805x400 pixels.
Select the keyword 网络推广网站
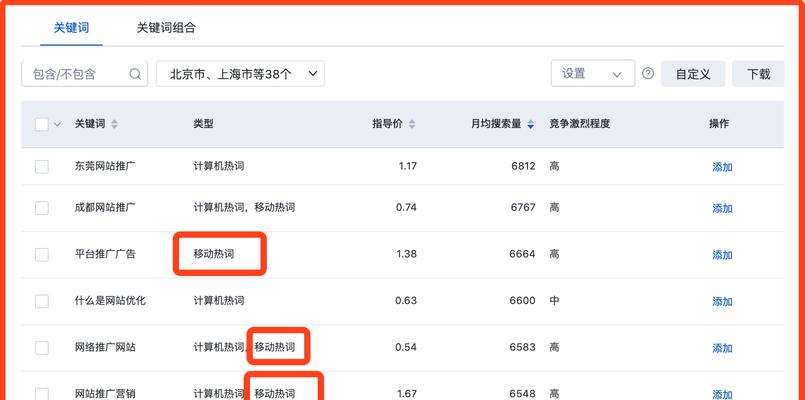(105, 348)
